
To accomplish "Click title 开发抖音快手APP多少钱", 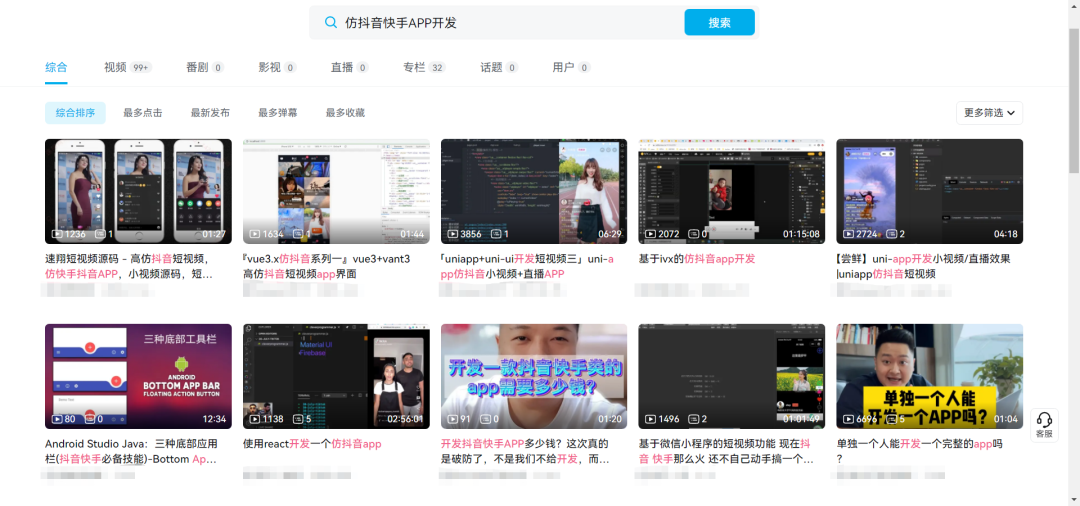I will point(525,452).
